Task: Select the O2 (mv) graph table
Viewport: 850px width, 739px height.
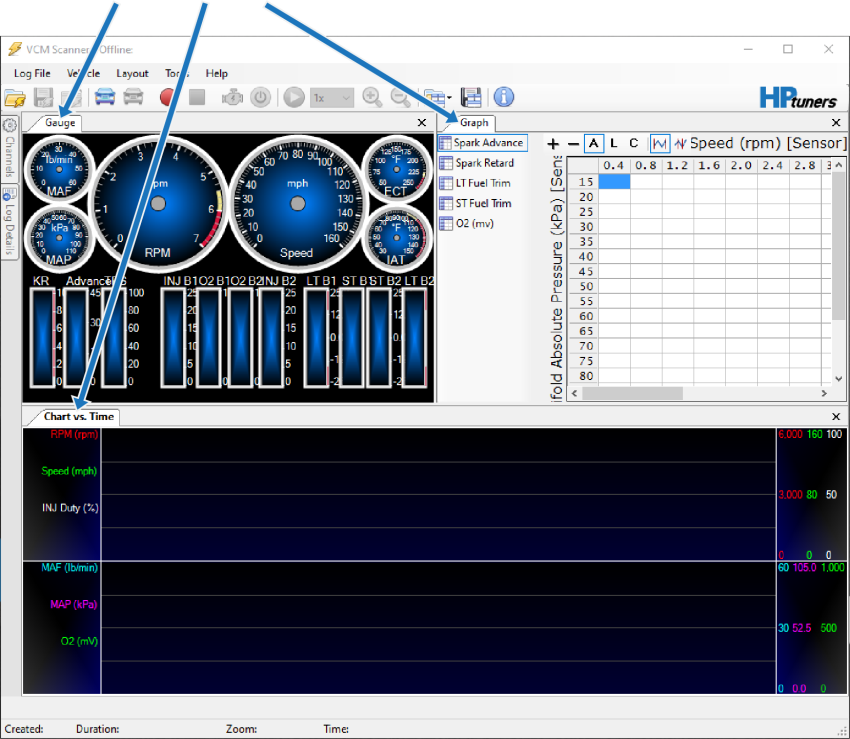Action: 467,223
